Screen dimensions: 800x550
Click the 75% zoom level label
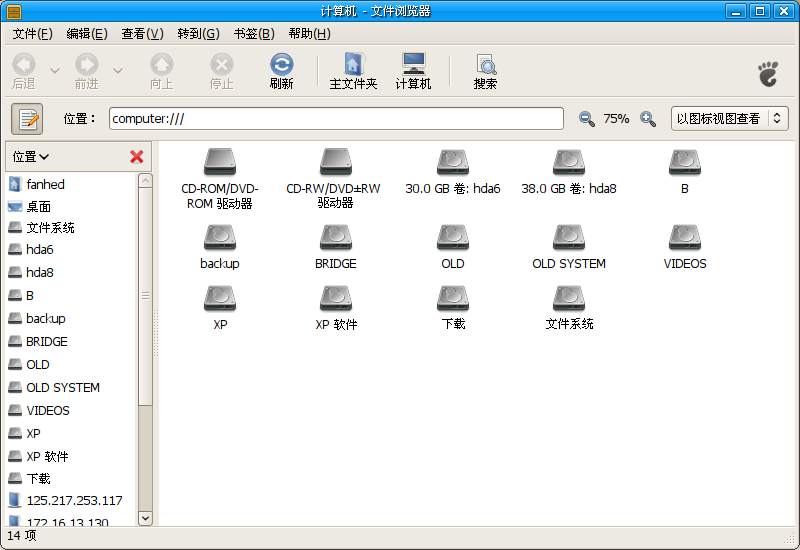pyautogui.click(x=616, y=119)
